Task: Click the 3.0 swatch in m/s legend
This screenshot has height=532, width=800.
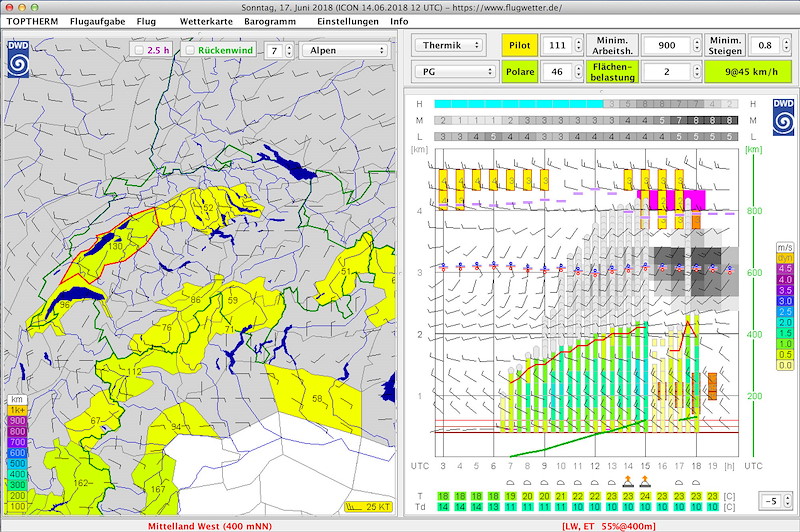Action: (x=785, y=301)
